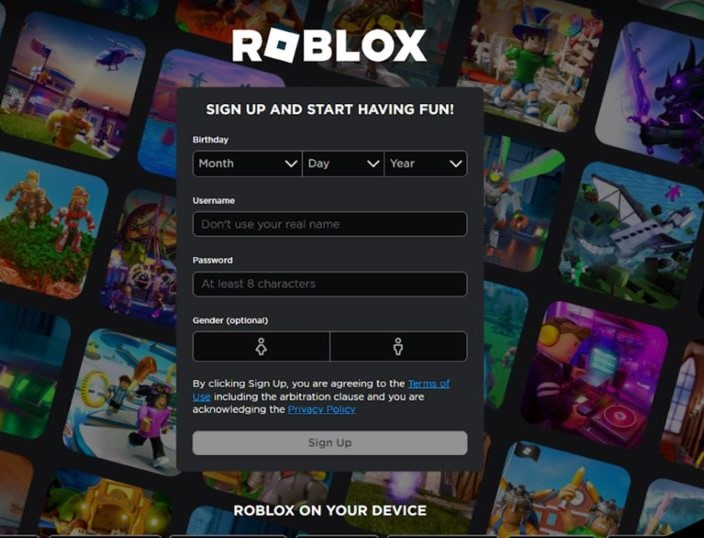Open the Month birthday dropdown

pos(247,163)
